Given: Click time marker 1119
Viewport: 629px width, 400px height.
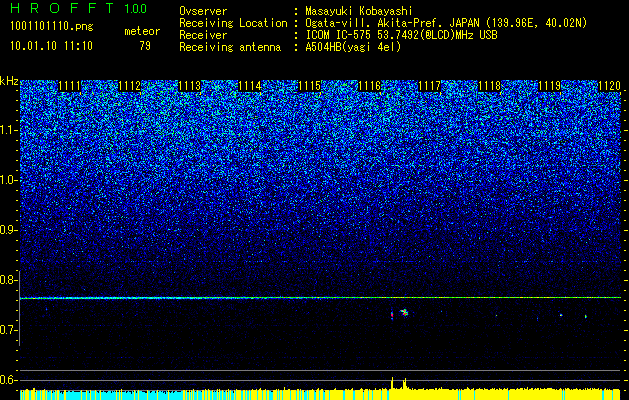Looking at the screenshot, I should click(x=549, y=86).
